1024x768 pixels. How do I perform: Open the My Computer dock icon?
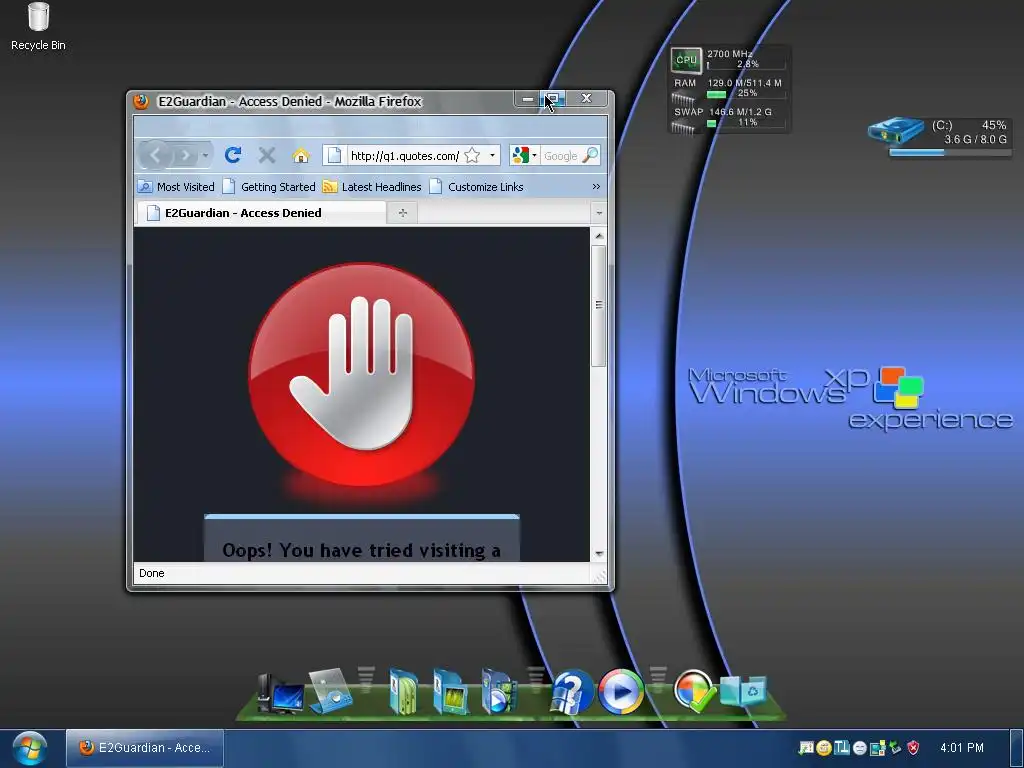[281, 694]
